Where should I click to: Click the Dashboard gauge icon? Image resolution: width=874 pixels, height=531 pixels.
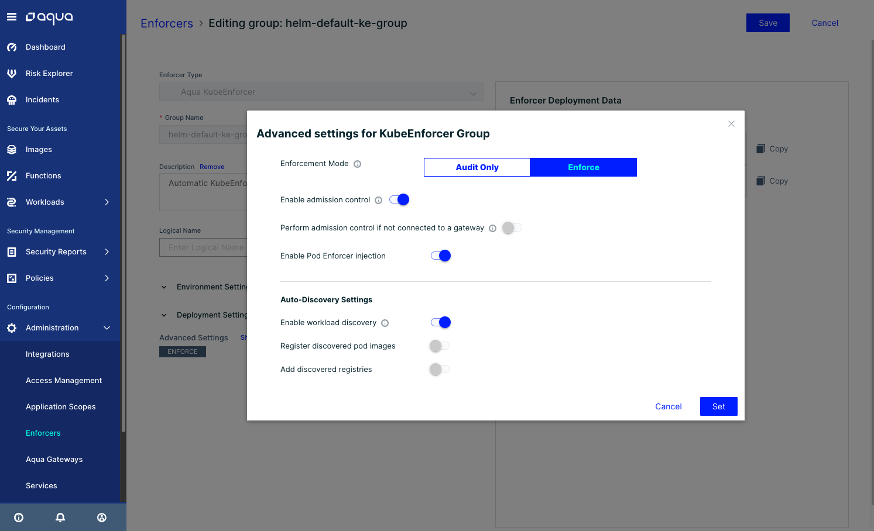pos(12,47)
